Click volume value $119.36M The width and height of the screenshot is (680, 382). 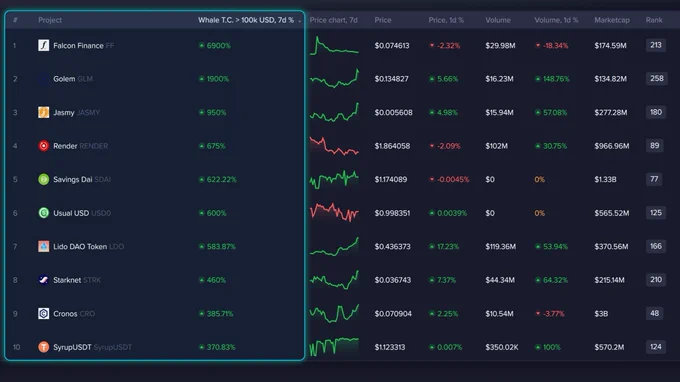(500, 247)
